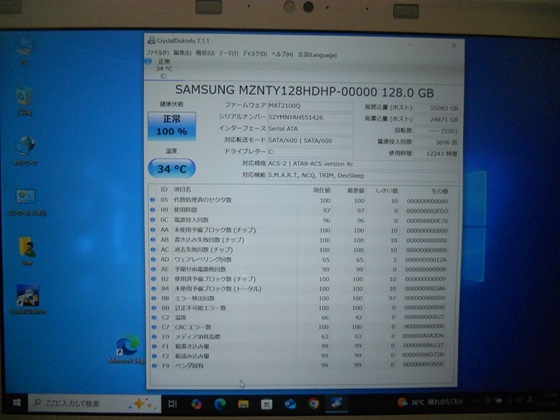
Task: Click the blue status dot for ID F2
Action: click(x=154, y=356)
